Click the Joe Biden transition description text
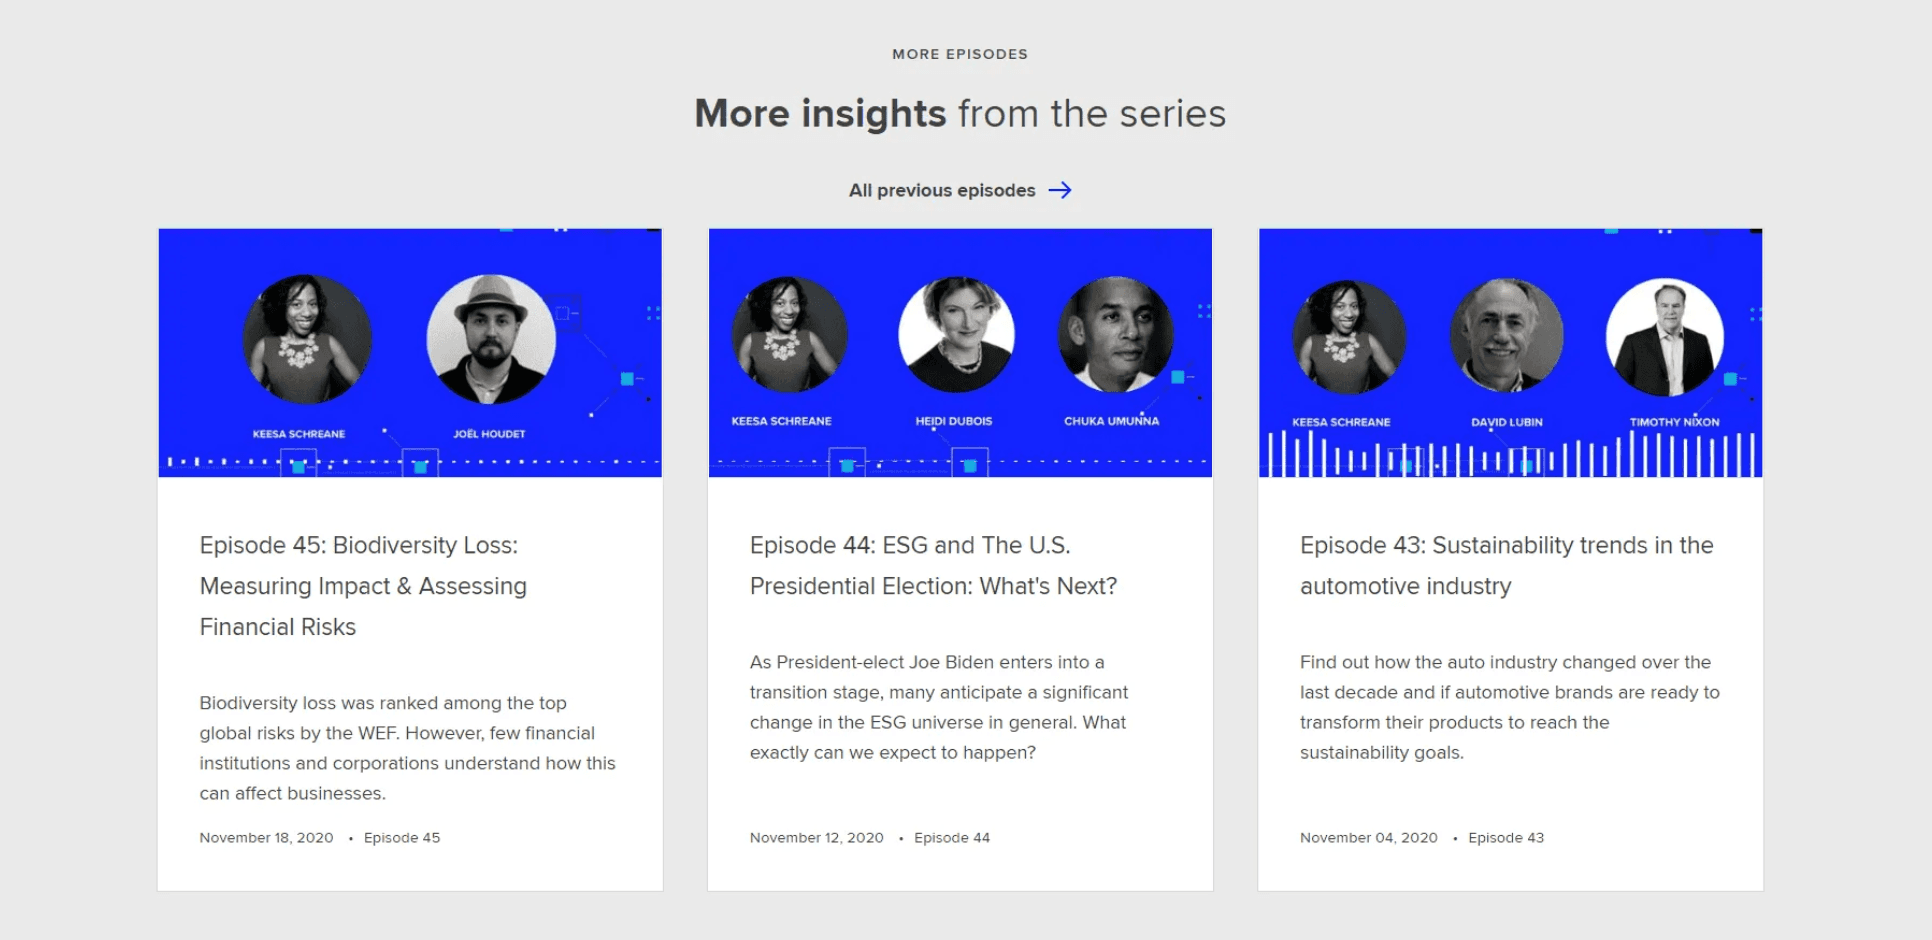 point(938,707)
